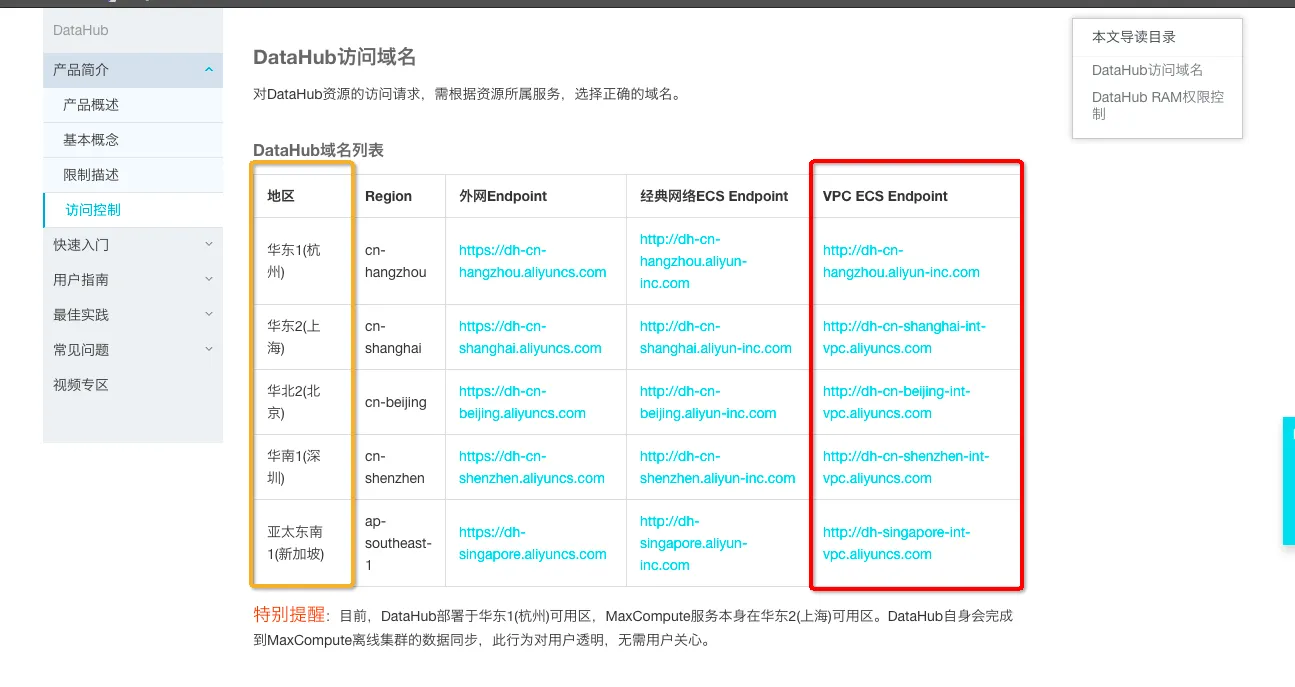
Task: Select the cn-hangzhou region cell
Action: [396, 261]
